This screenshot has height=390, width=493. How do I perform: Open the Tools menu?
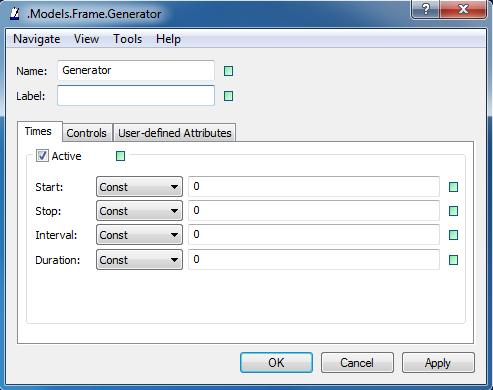(x=128, y=39)
